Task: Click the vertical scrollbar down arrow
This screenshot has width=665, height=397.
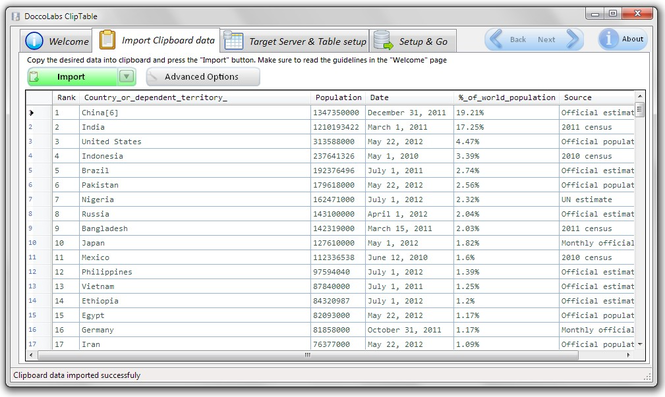Action: pyautogui.click(x=640, y=344)
